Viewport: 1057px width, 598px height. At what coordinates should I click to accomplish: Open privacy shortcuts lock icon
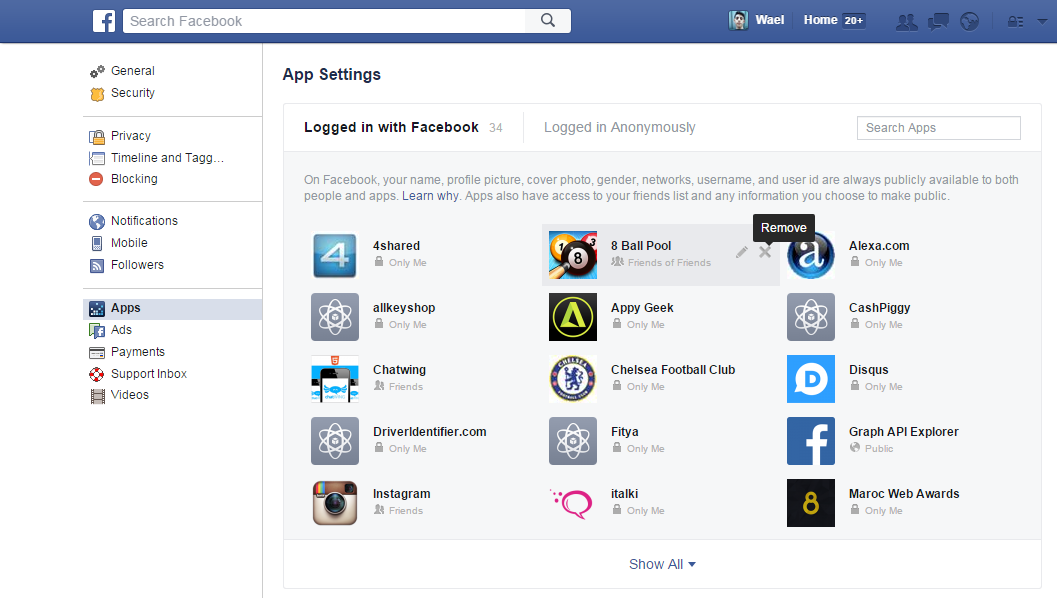(x=1015, y=22)
